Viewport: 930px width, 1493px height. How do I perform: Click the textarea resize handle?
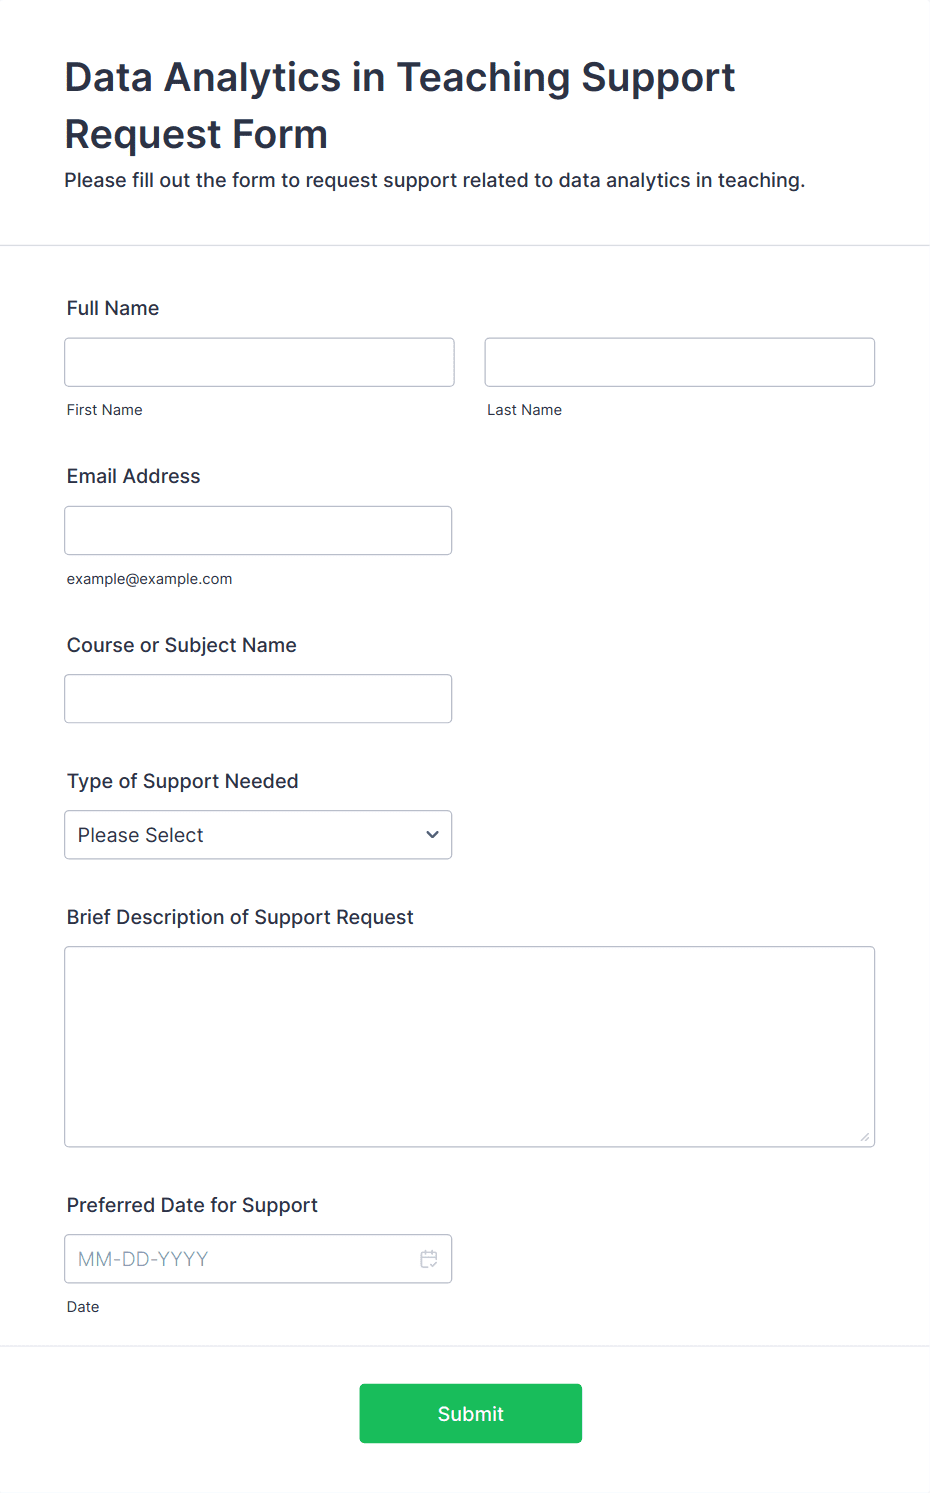click(x=865, y=1137)
